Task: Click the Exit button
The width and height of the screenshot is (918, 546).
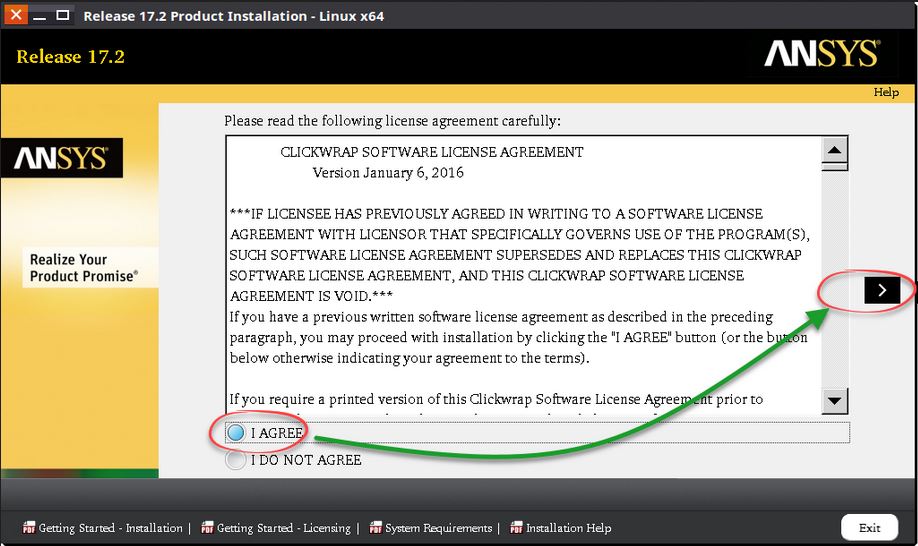Action: [869, 527]
